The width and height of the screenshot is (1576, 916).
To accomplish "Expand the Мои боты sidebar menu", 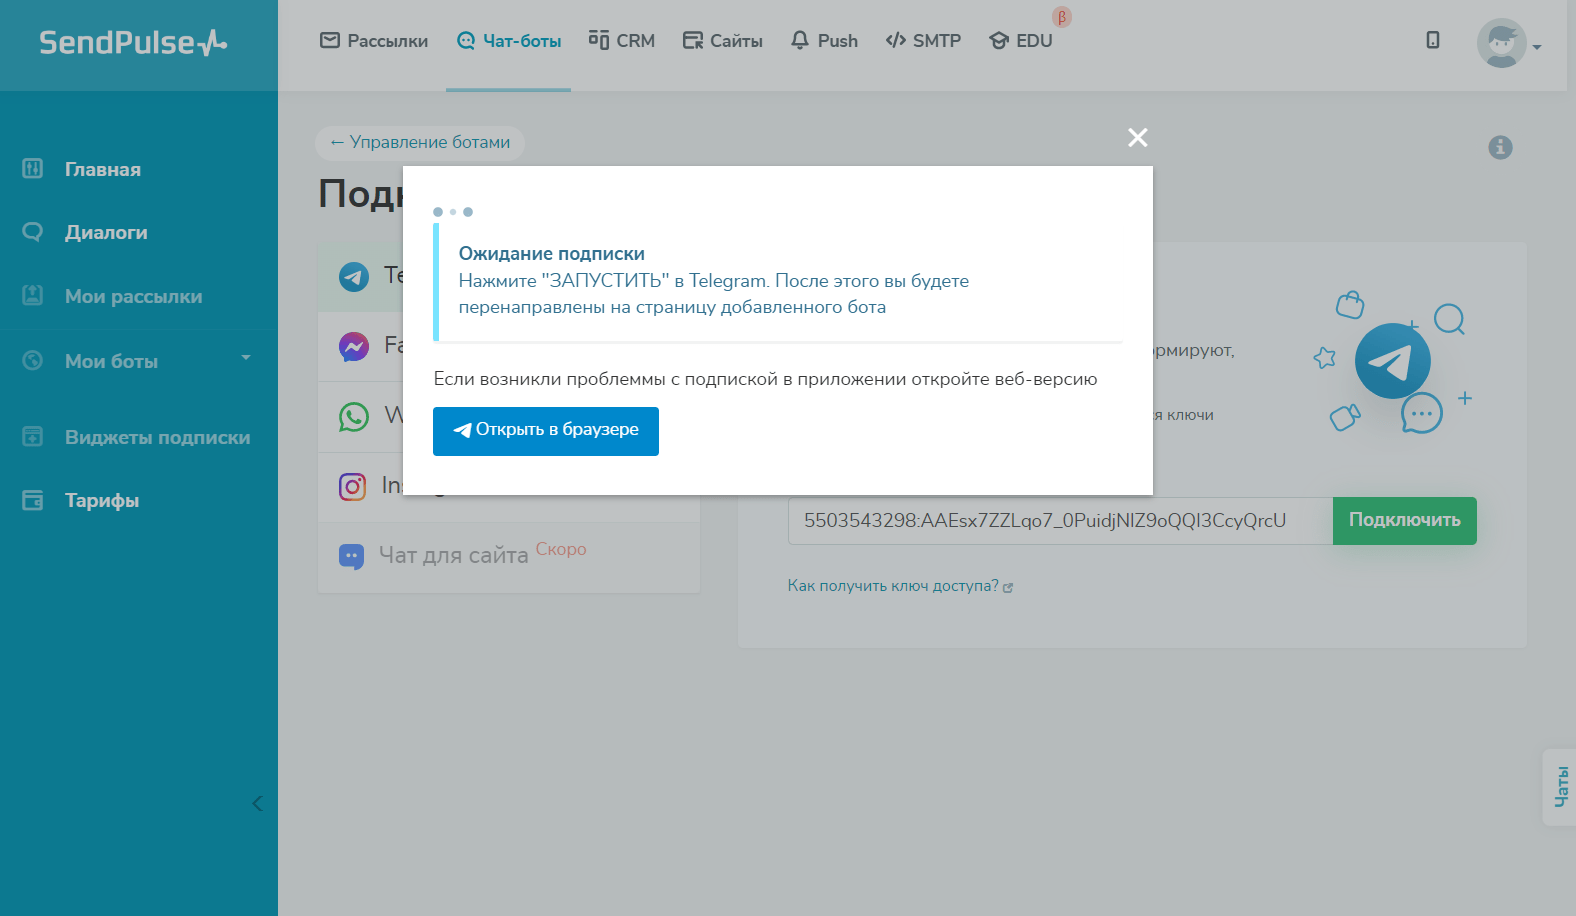I will (138, 361).
